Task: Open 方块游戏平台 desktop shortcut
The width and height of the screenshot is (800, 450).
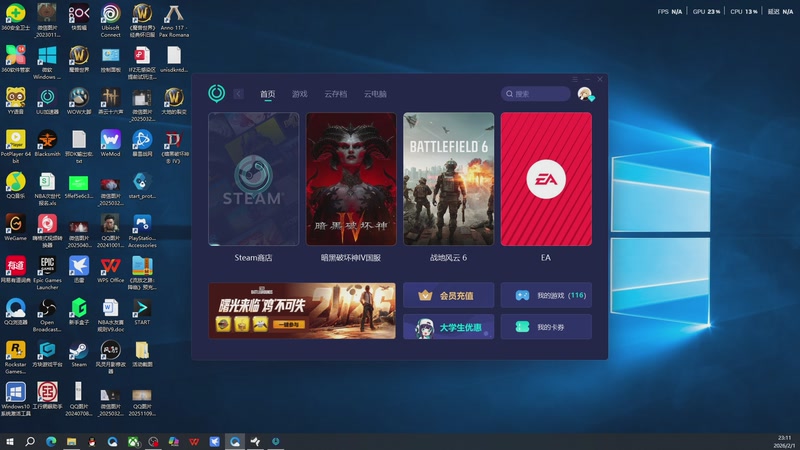Action: (47, 354)
